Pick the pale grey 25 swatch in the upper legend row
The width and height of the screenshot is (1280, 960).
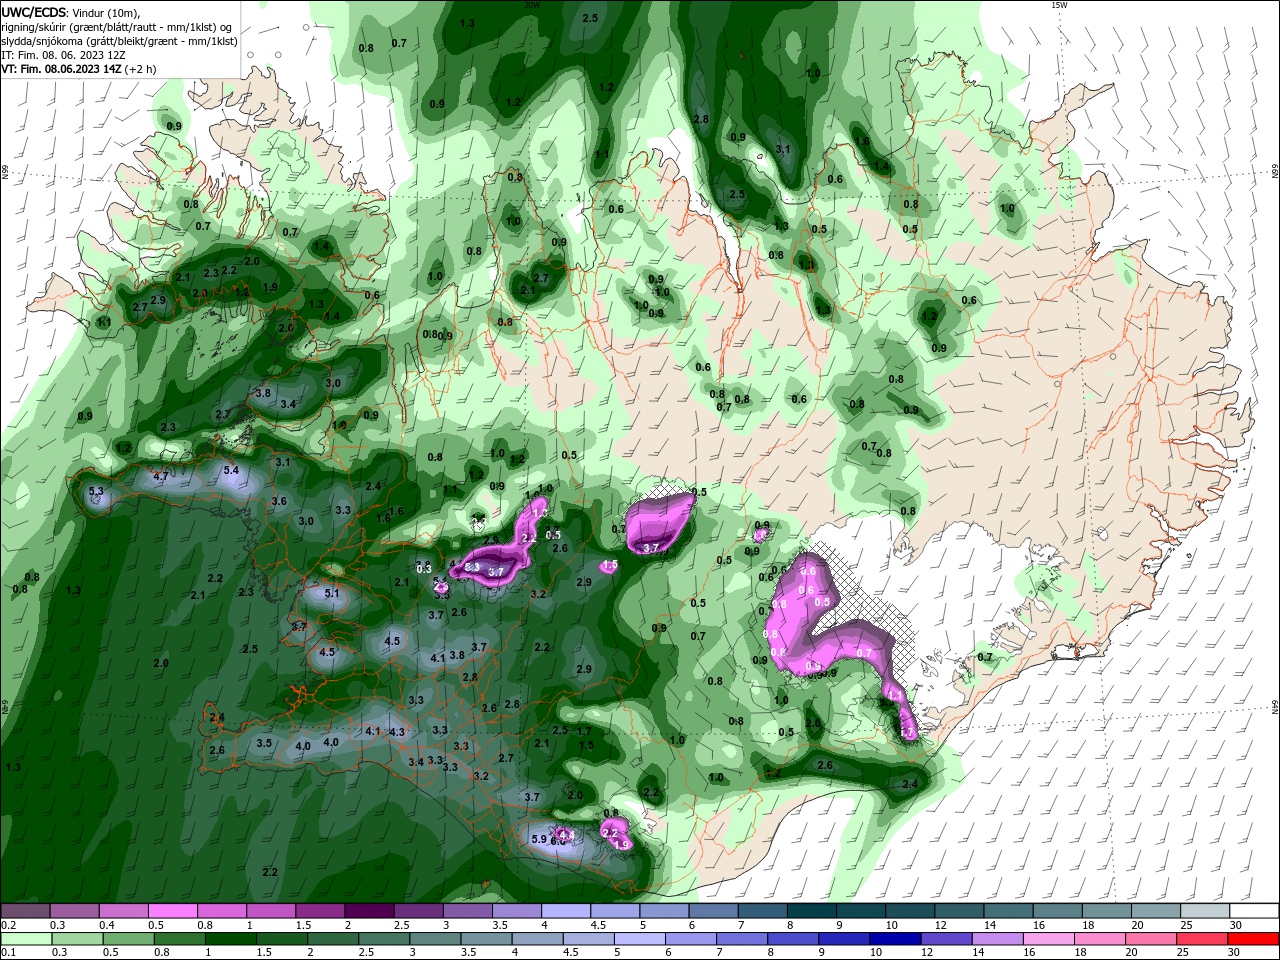click(x=1206, y=910)
